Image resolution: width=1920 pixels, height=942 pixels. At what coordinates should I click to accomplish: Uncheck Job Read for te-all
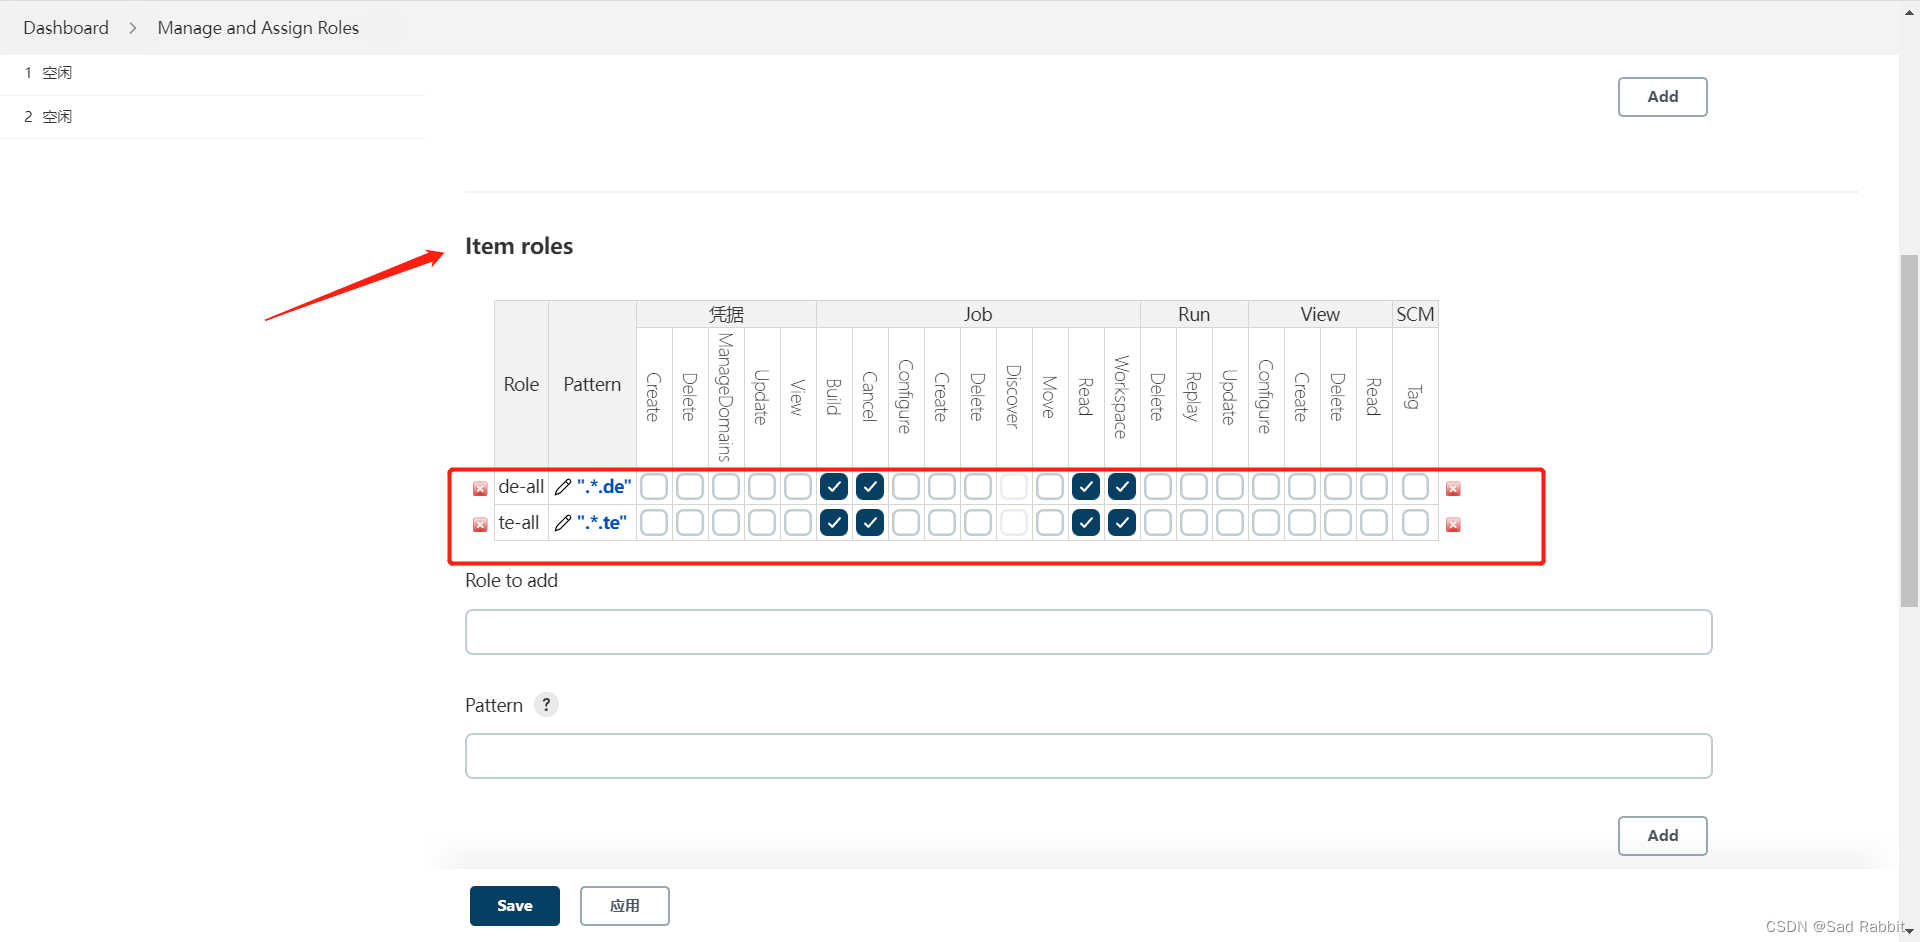coord(1086,523)
